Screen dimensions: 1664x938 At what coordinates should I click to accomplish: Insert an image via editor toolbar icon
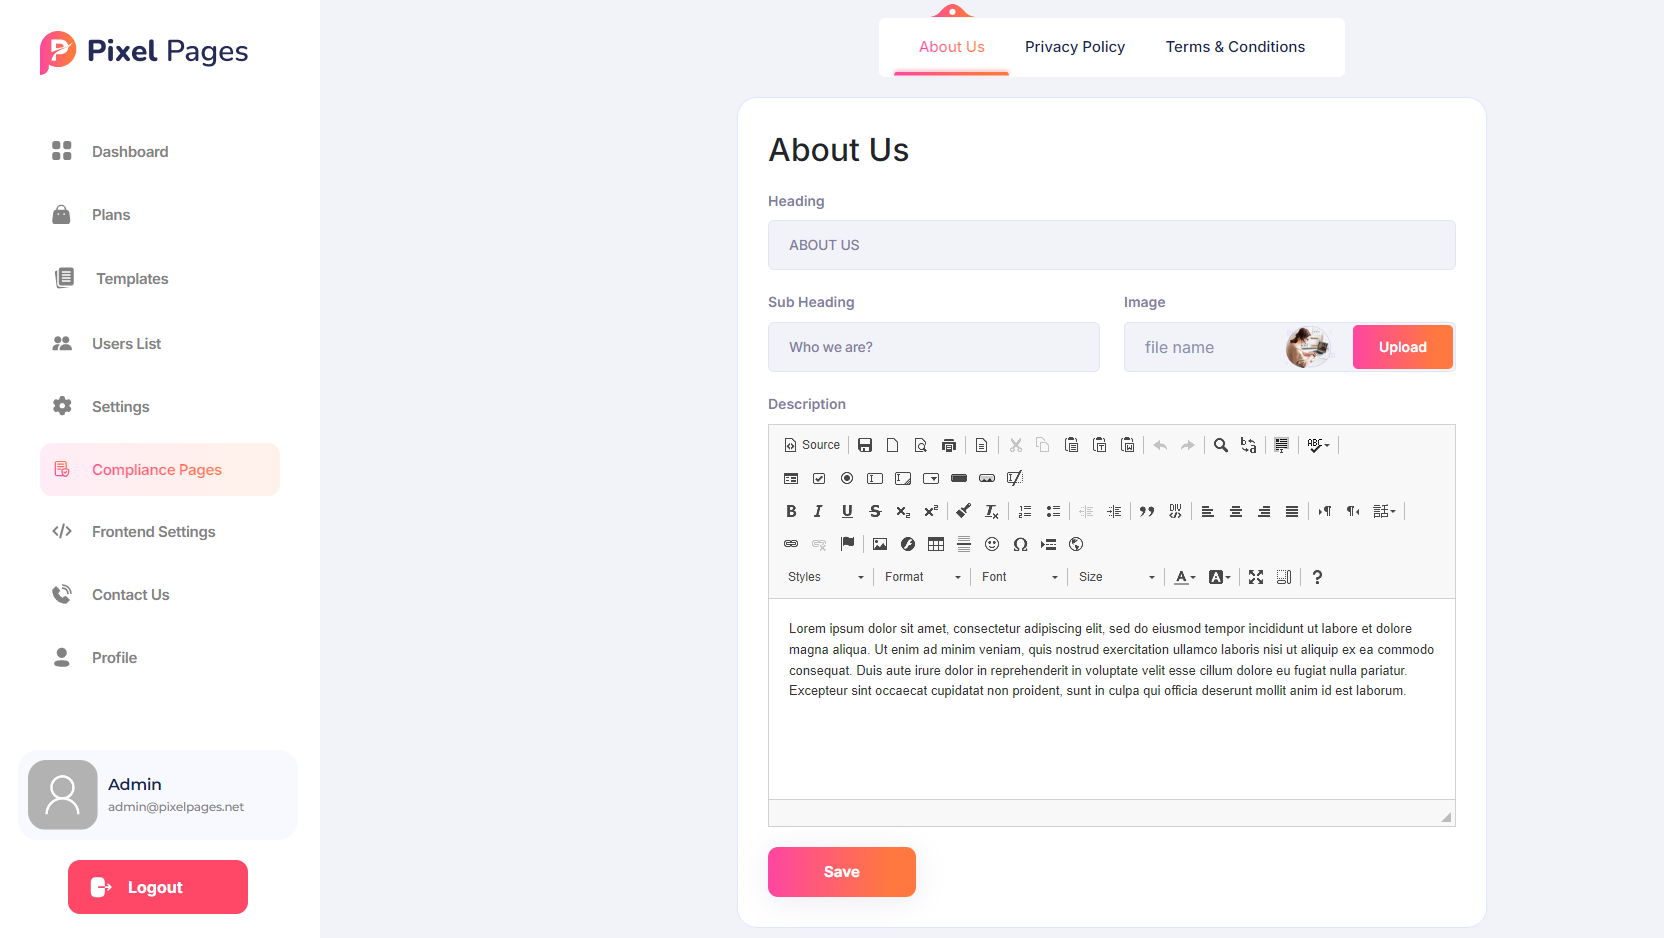point(880,544)
